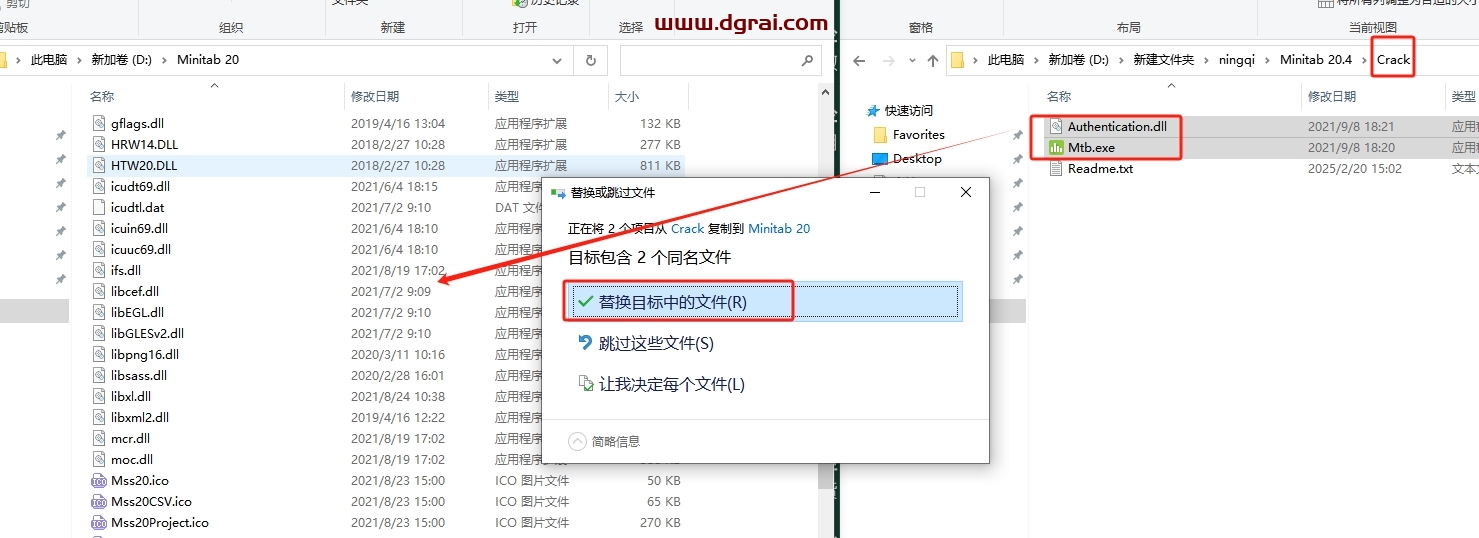1479x538 pixels.
Task: Go forward in the Crack window
Action: point(887,60)
